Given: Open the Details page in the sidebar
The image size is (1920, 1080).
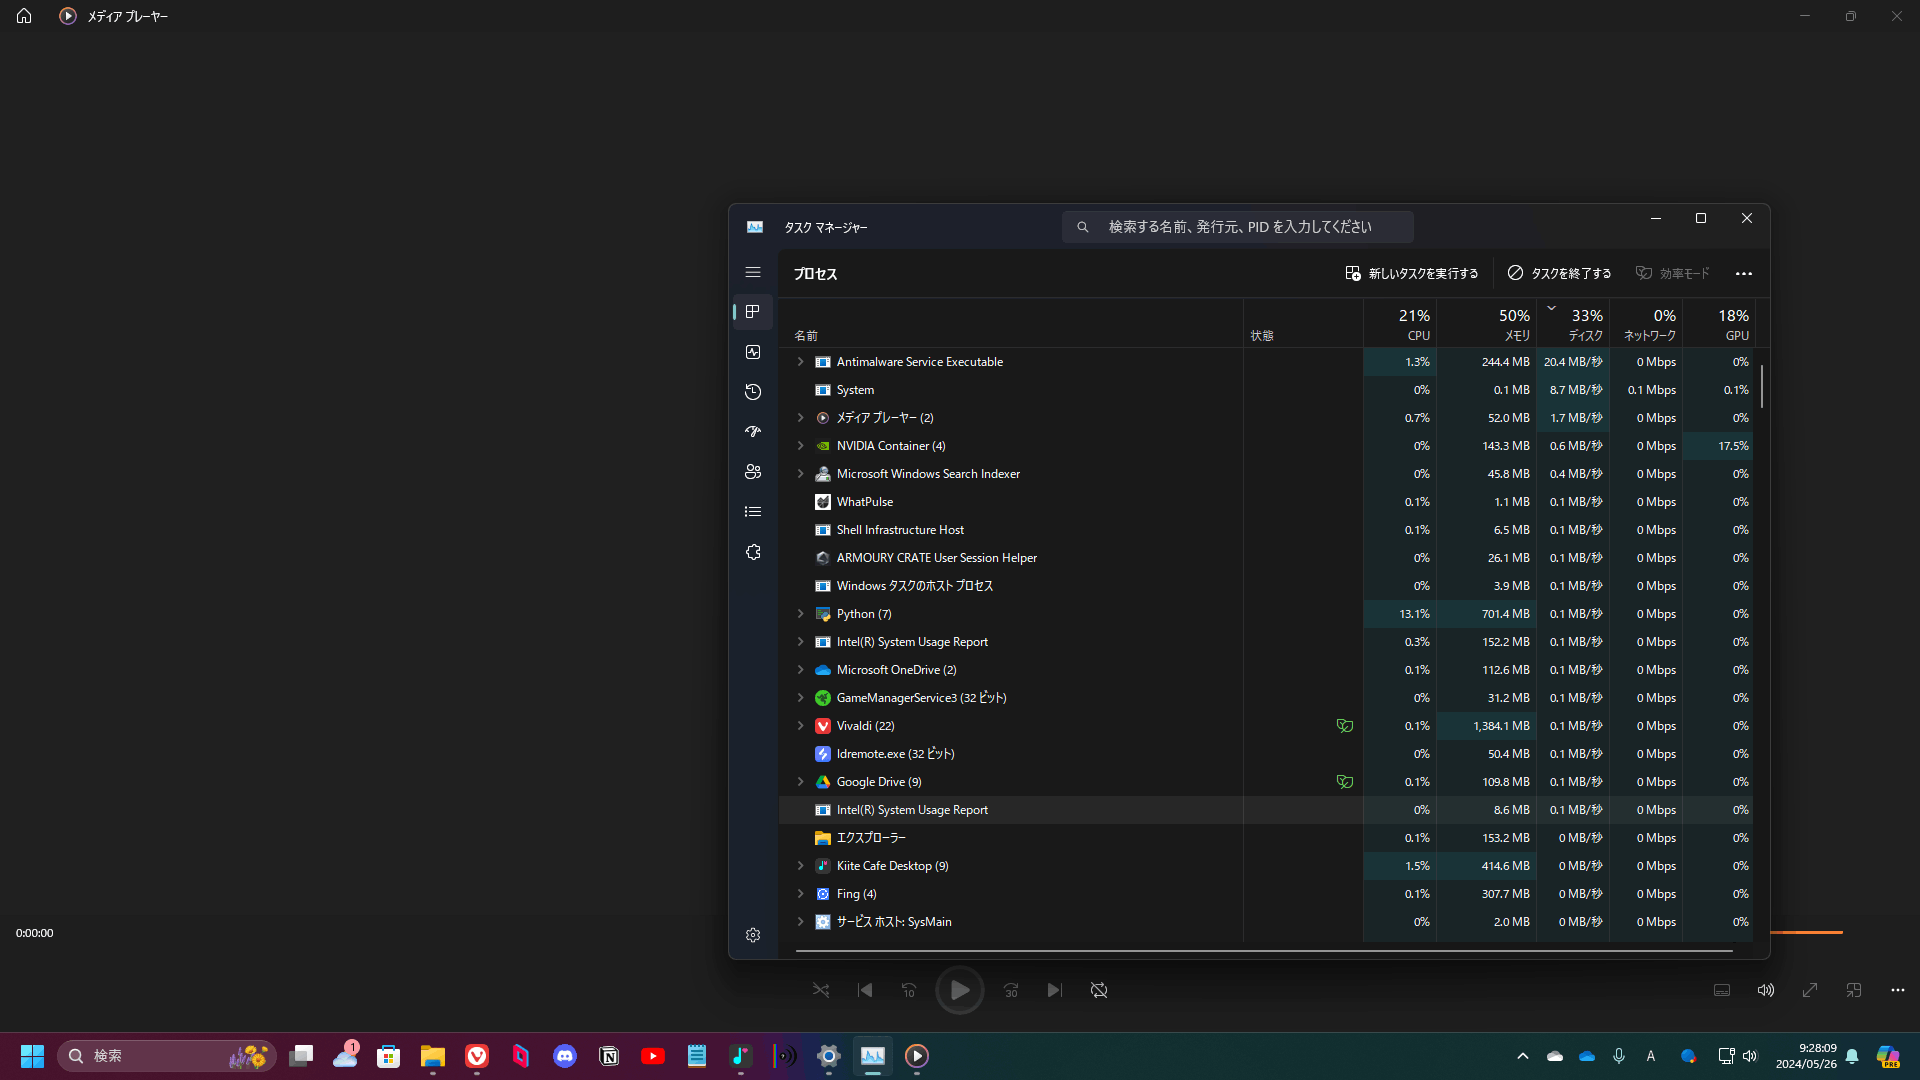Looking at the screenshot, I should 753,512.
